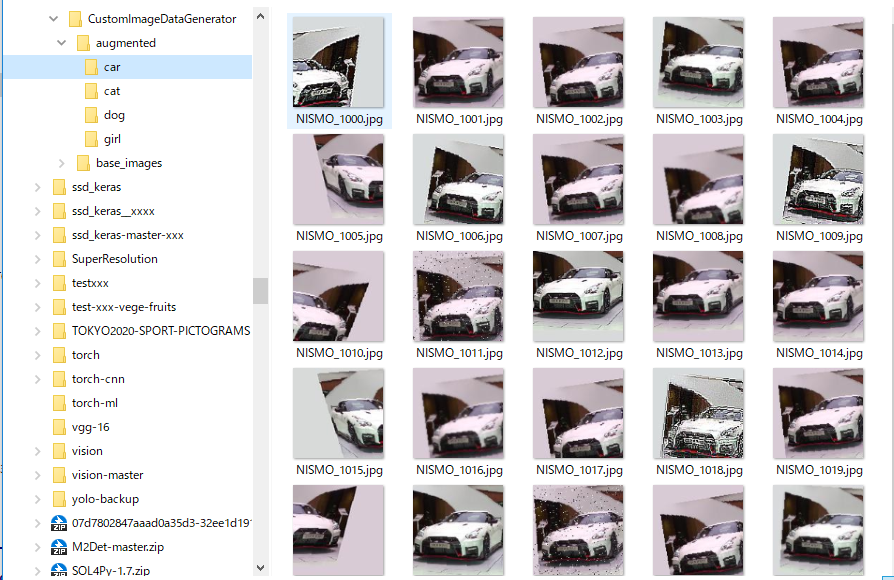Click the ssd_keras-master-xxx folder icon
The width and height of the screenshot is (894, 580).
(59, 235)
